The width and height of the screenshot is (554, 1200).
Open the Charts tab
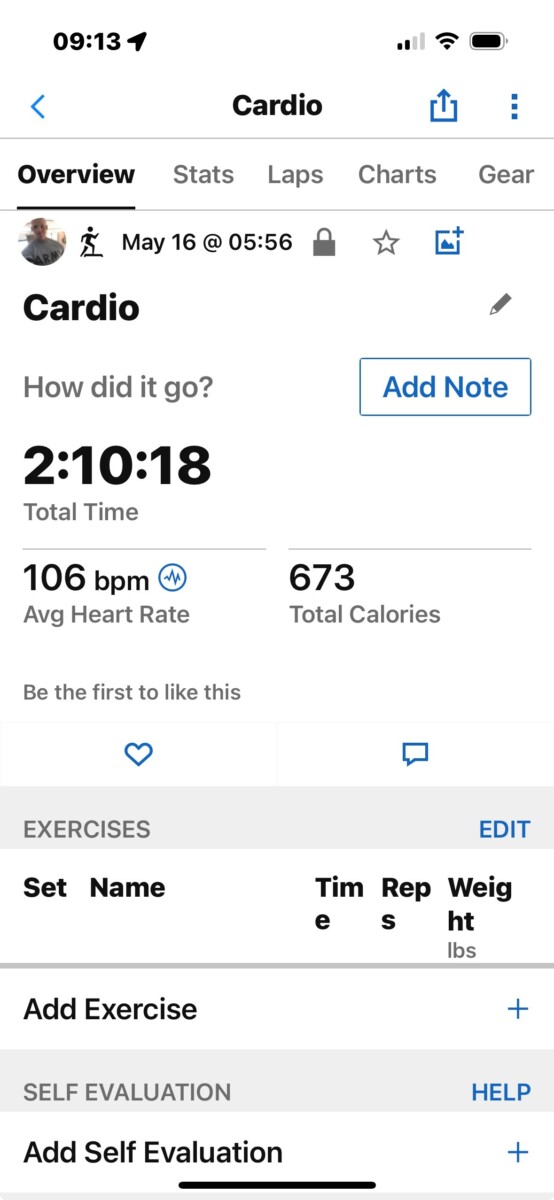[x=397, y=174]
